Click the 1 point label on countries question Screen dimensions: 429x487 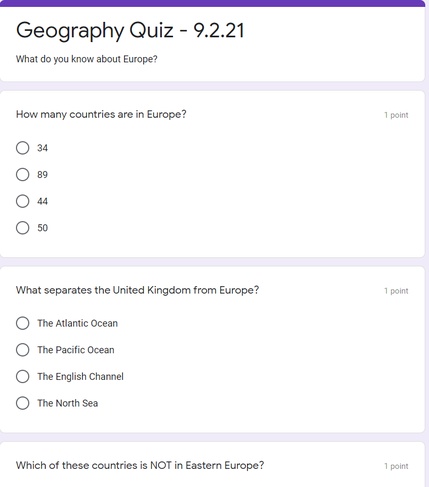[x=396, y=115]
